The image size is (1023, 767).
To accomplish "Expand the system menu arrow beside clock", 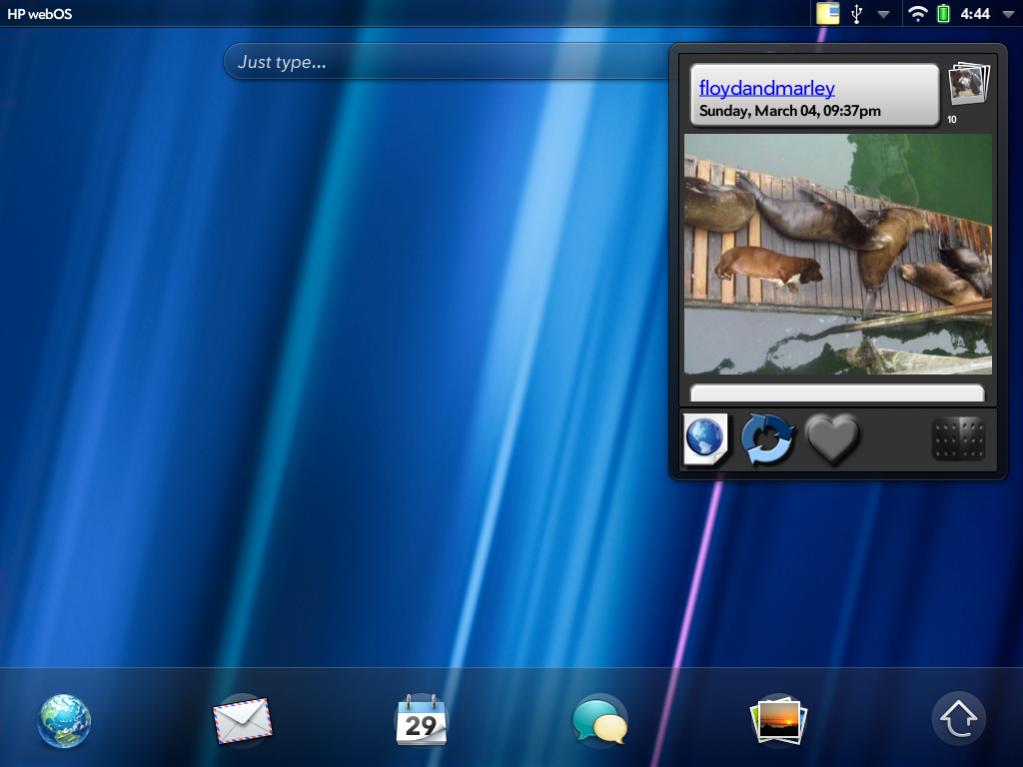I will pyautogui.click(x=1006, y=15).
